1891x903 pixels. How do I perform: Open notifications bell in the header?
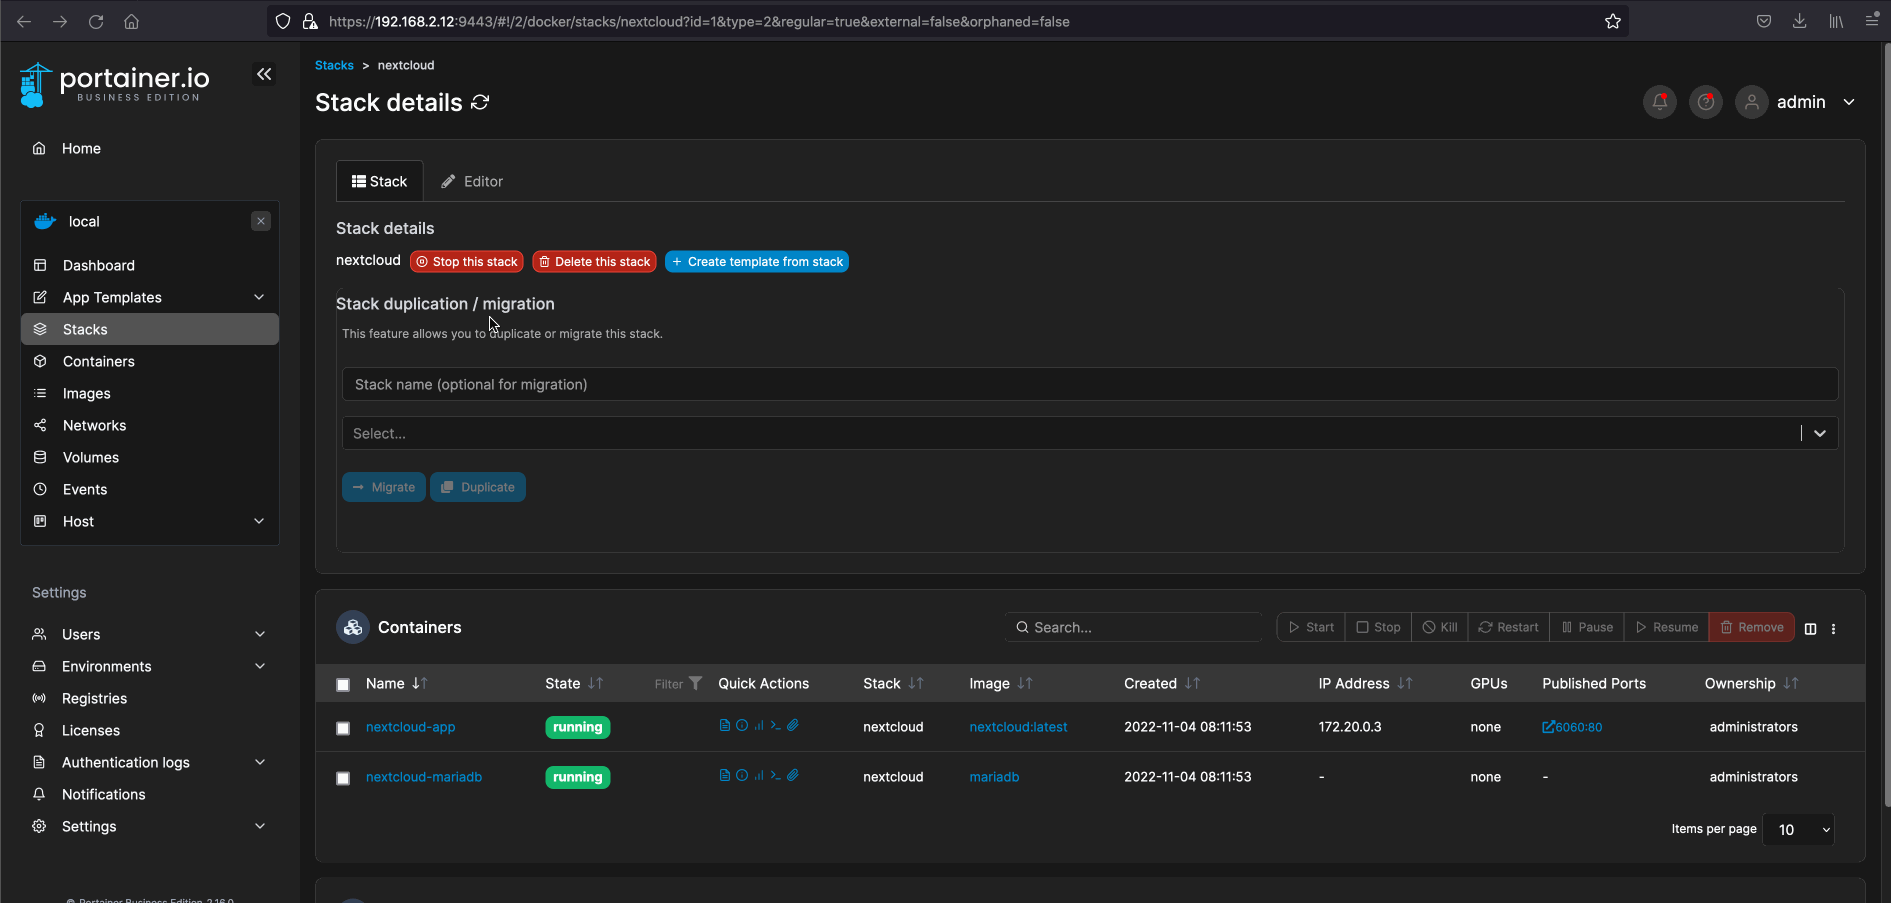(1659, 101)
